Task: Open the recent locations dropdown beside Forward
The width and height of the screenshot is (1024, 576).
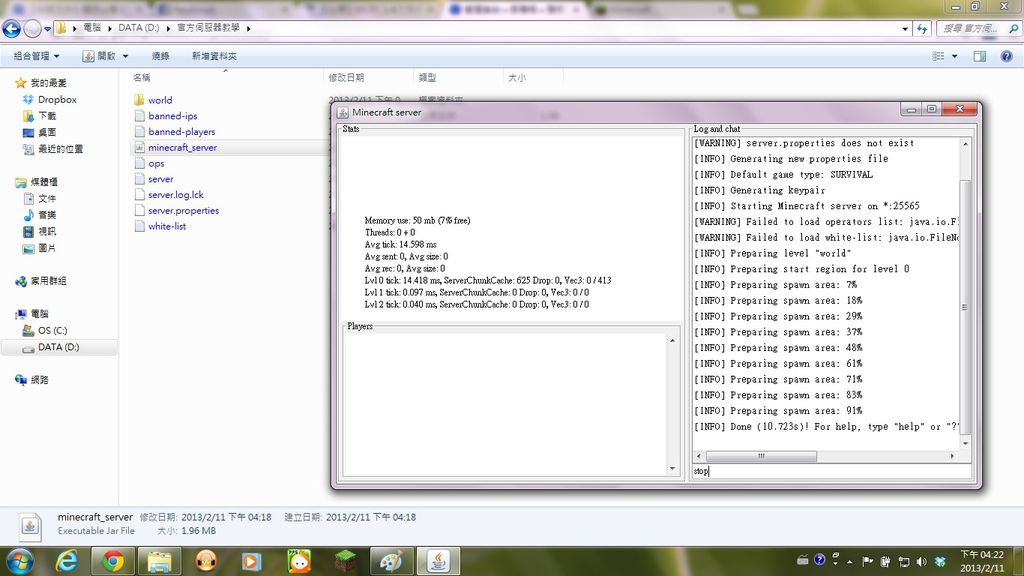Action: click(x=48, y=29)
